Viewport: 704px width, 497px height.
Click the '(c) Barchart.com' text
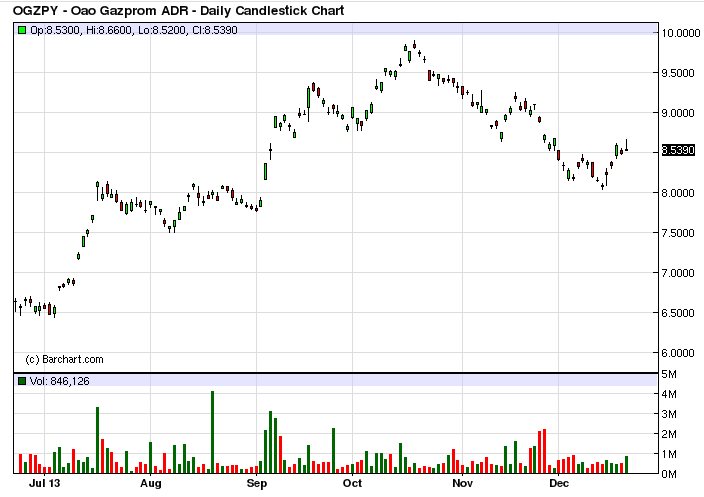(64, 359)
